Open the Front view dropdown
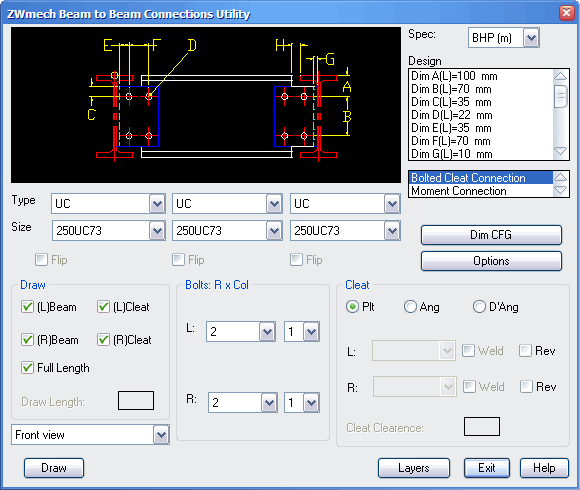The width and height of the screenshot is (580, 490). point(90,435)
